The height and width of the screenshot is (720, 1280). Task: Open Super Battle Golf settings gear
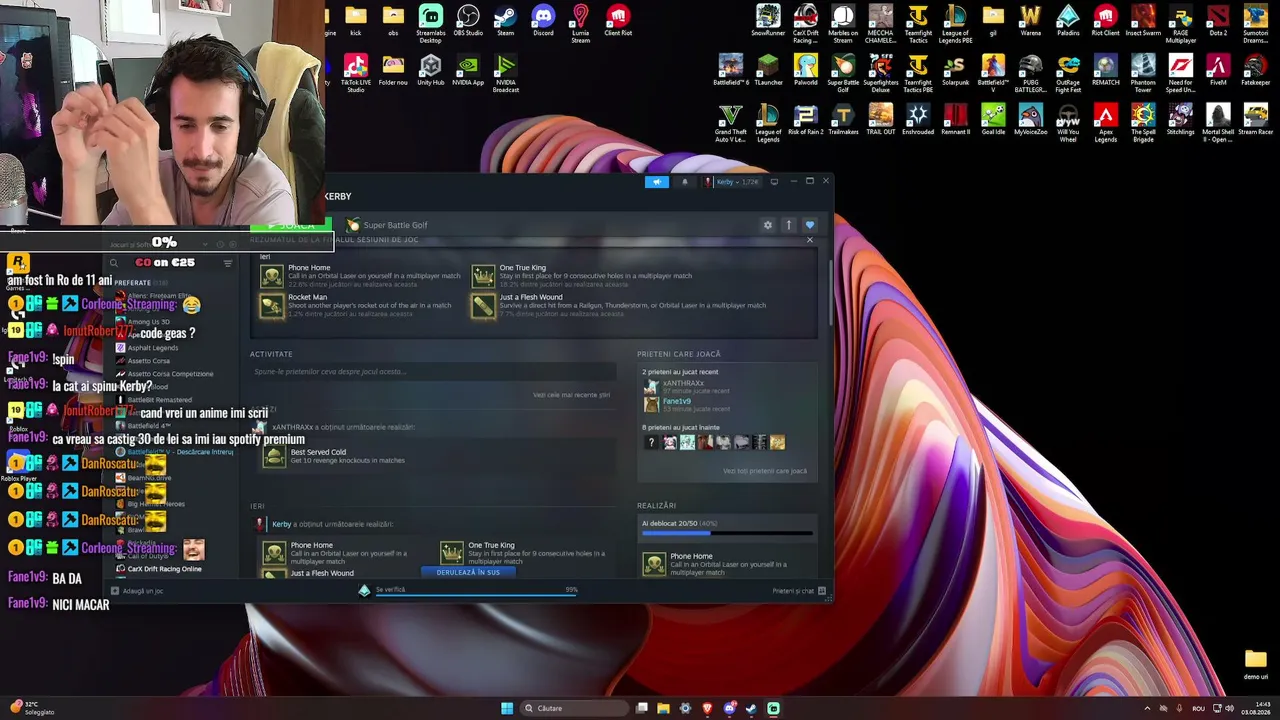click(x=768, y=225)
